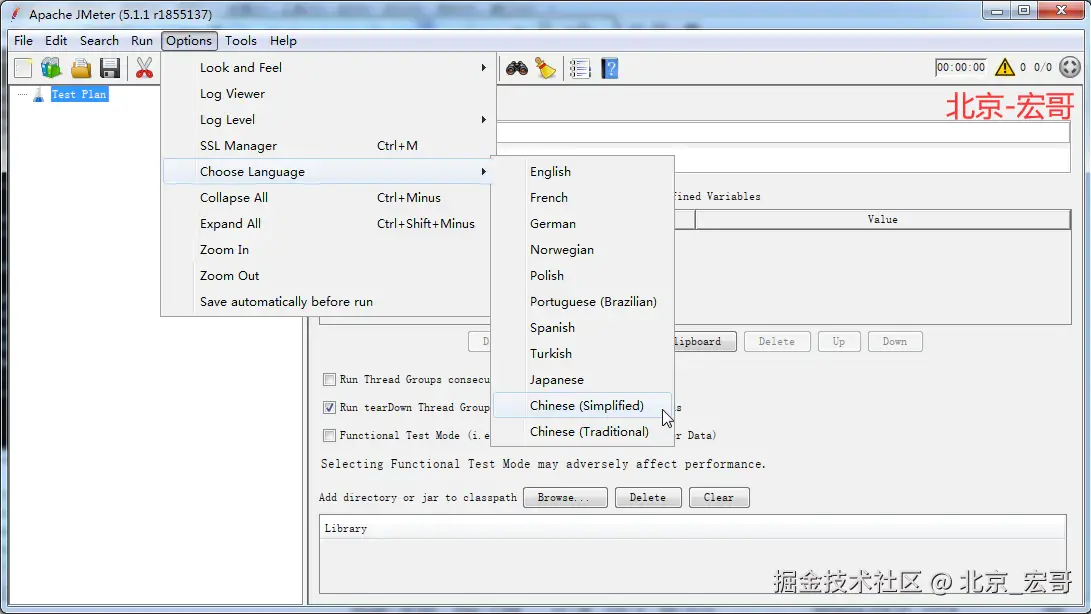
Task: Click the Test Plan flask icon in tree
Action: pos(38,94)
